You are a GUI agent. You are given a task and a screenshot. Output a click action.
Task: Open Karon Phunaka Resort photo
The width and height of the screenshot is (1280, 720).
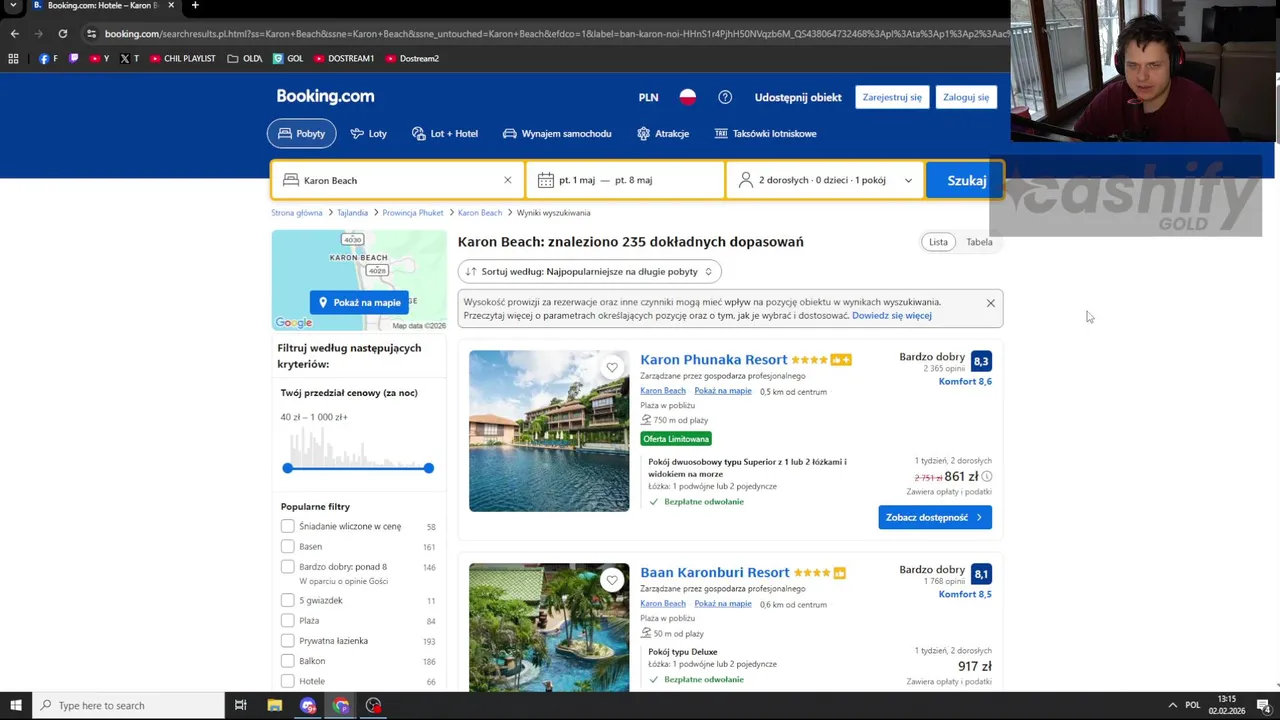pyautogui.click(x=549, y=431)
